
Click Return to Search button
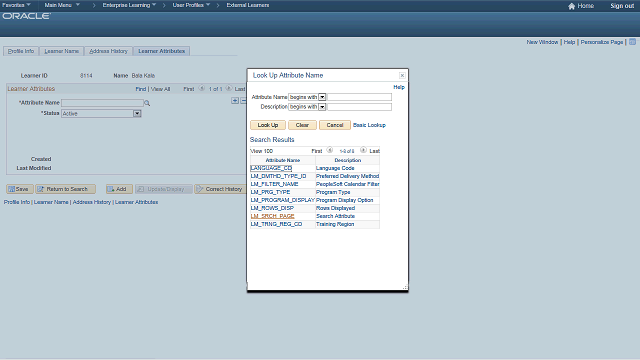(65, 189)
